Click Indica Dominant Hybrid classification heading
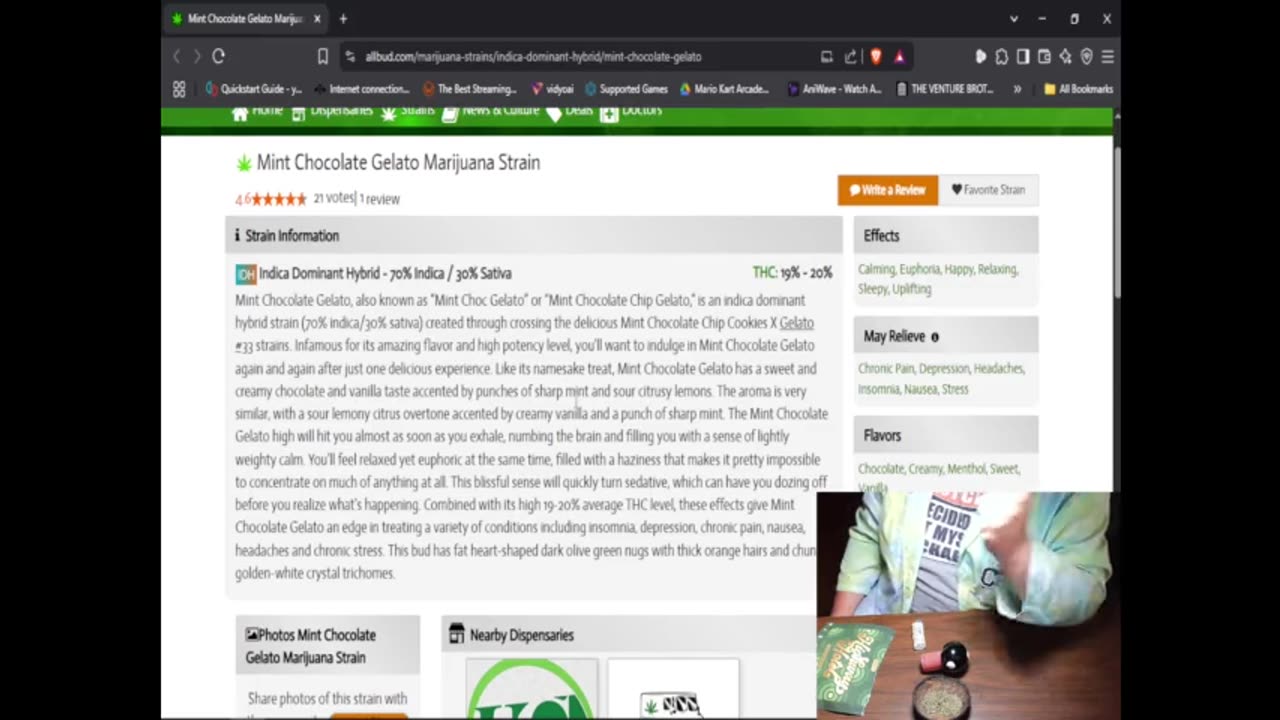This screenshot has height=720, width=1280. pyautogui.click(x=385, y=273)
